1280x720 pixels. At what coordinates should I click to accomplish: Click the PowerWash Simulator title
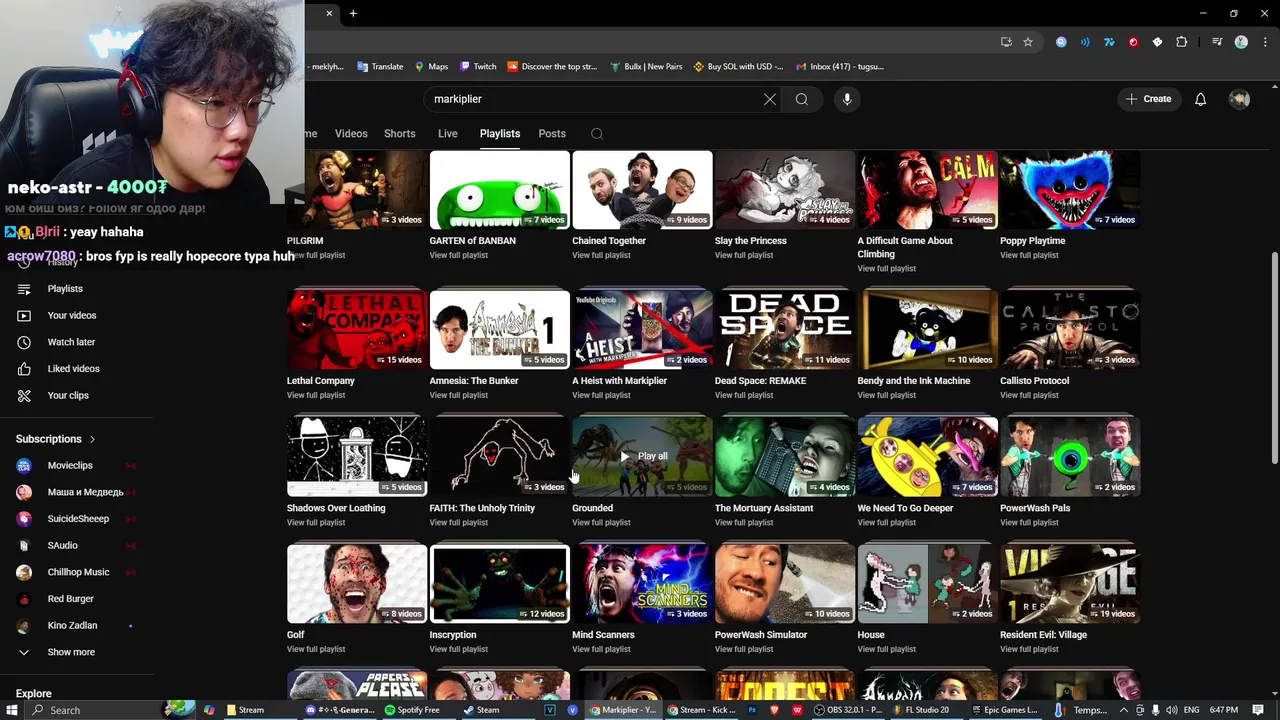(761, 635)
